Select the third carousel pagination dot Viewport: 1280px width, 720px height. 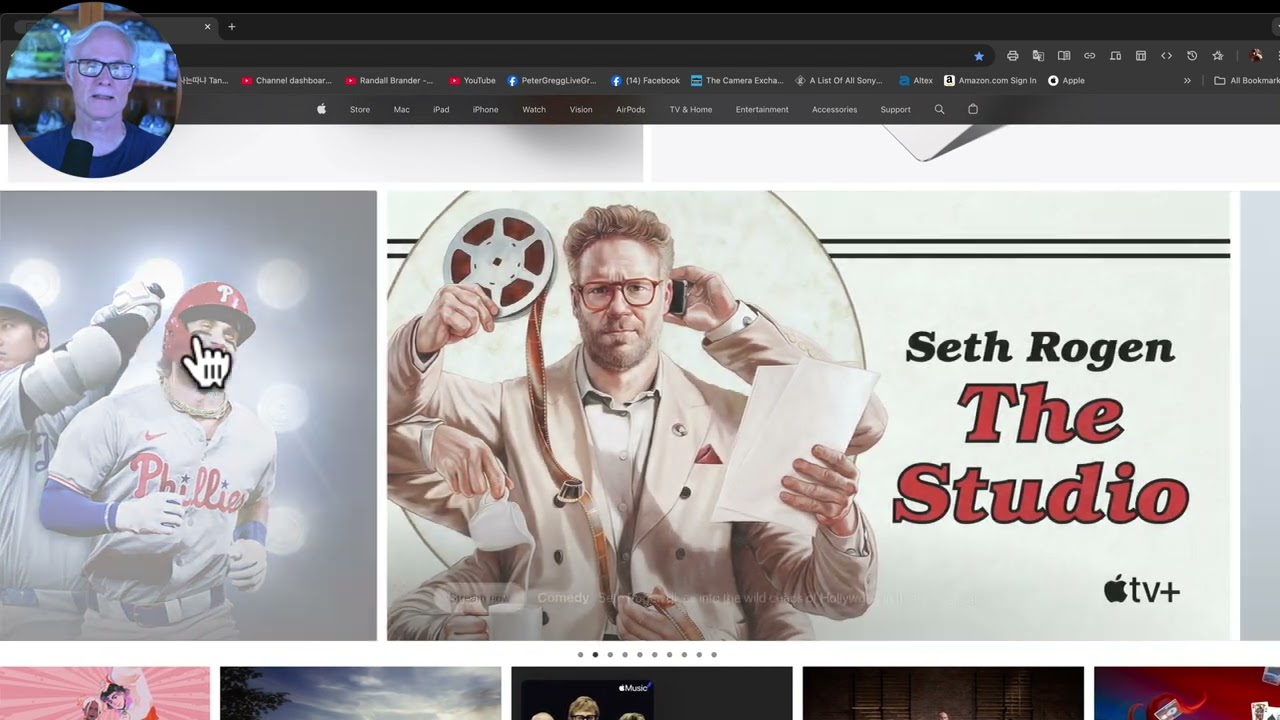[x=610, y=655]
